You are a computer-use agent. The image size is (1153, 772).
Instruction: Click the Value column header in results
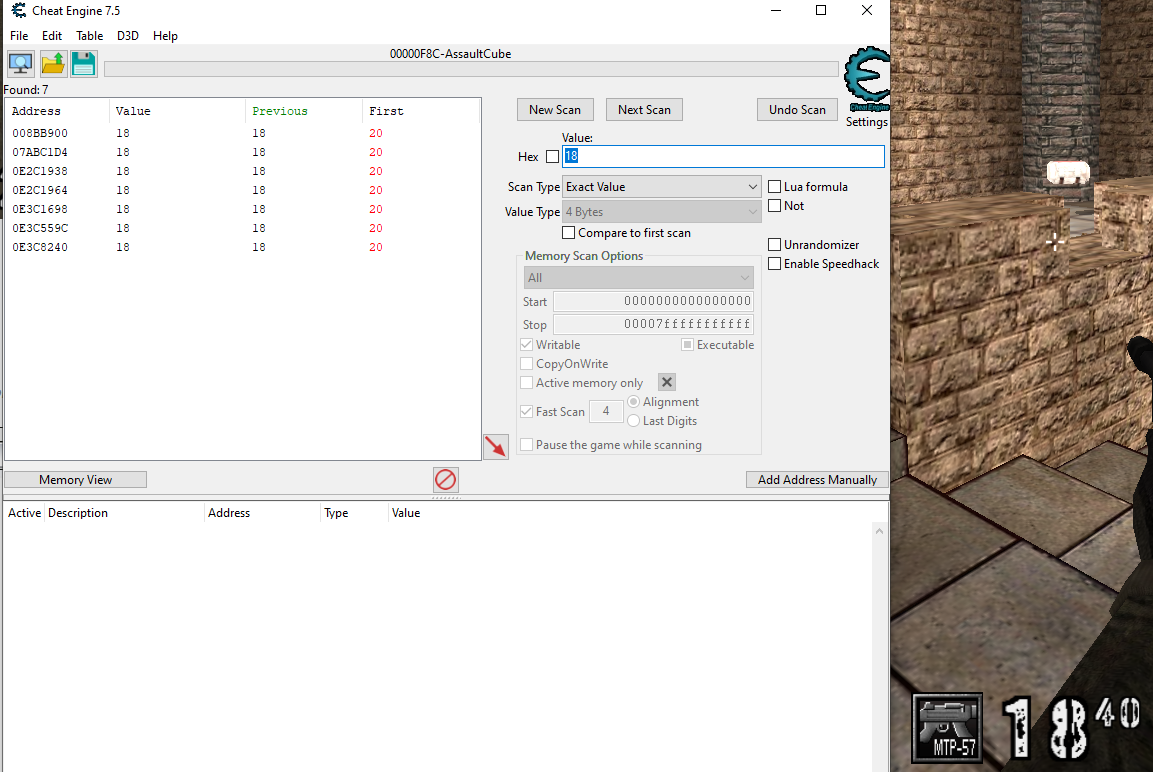(177, 111)
